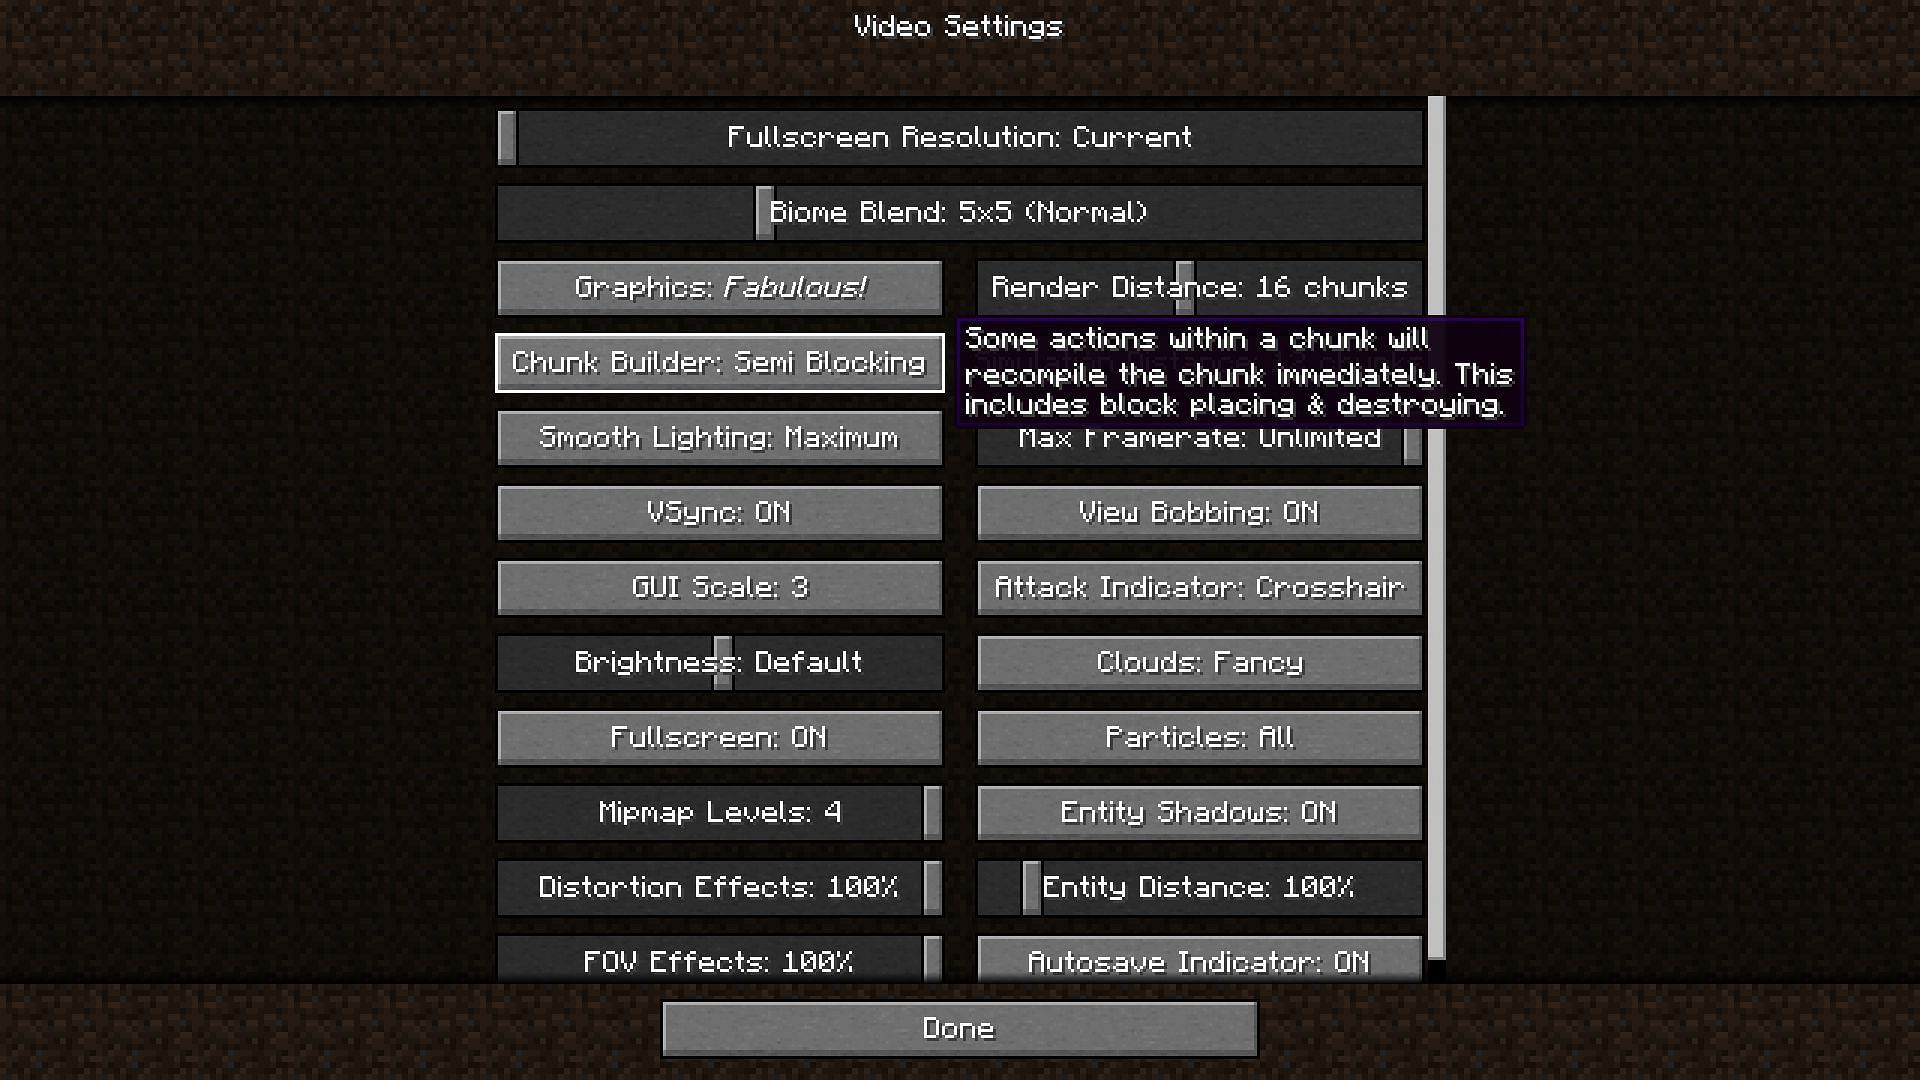Switch Graphics mode from Fabulous!

(x=719, y=287)
